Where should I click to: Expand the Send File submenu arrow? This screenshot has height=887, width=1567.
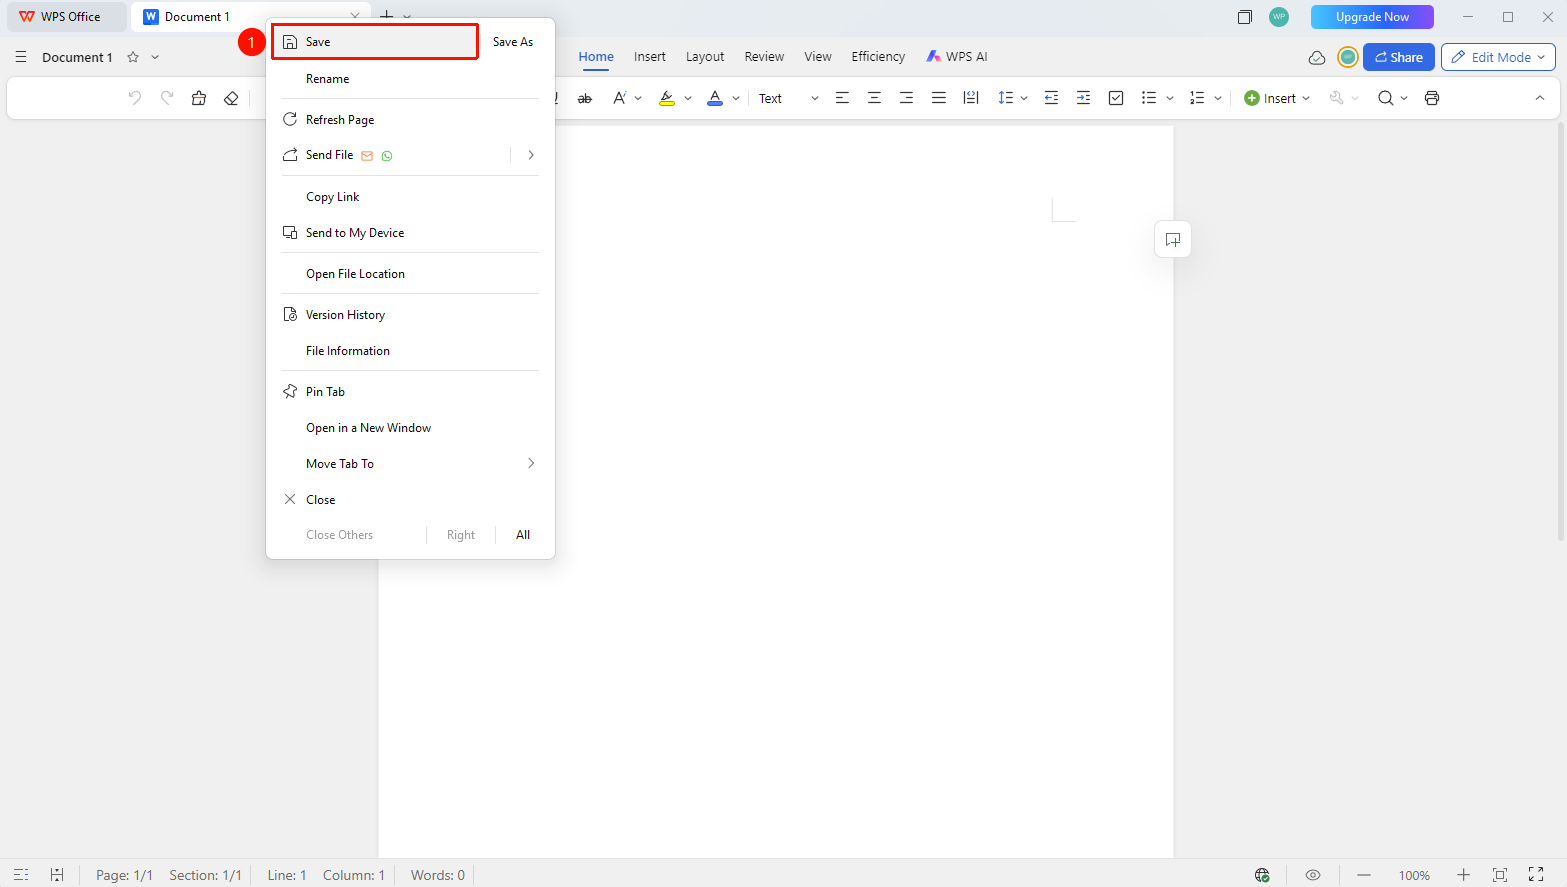[531, 155]
